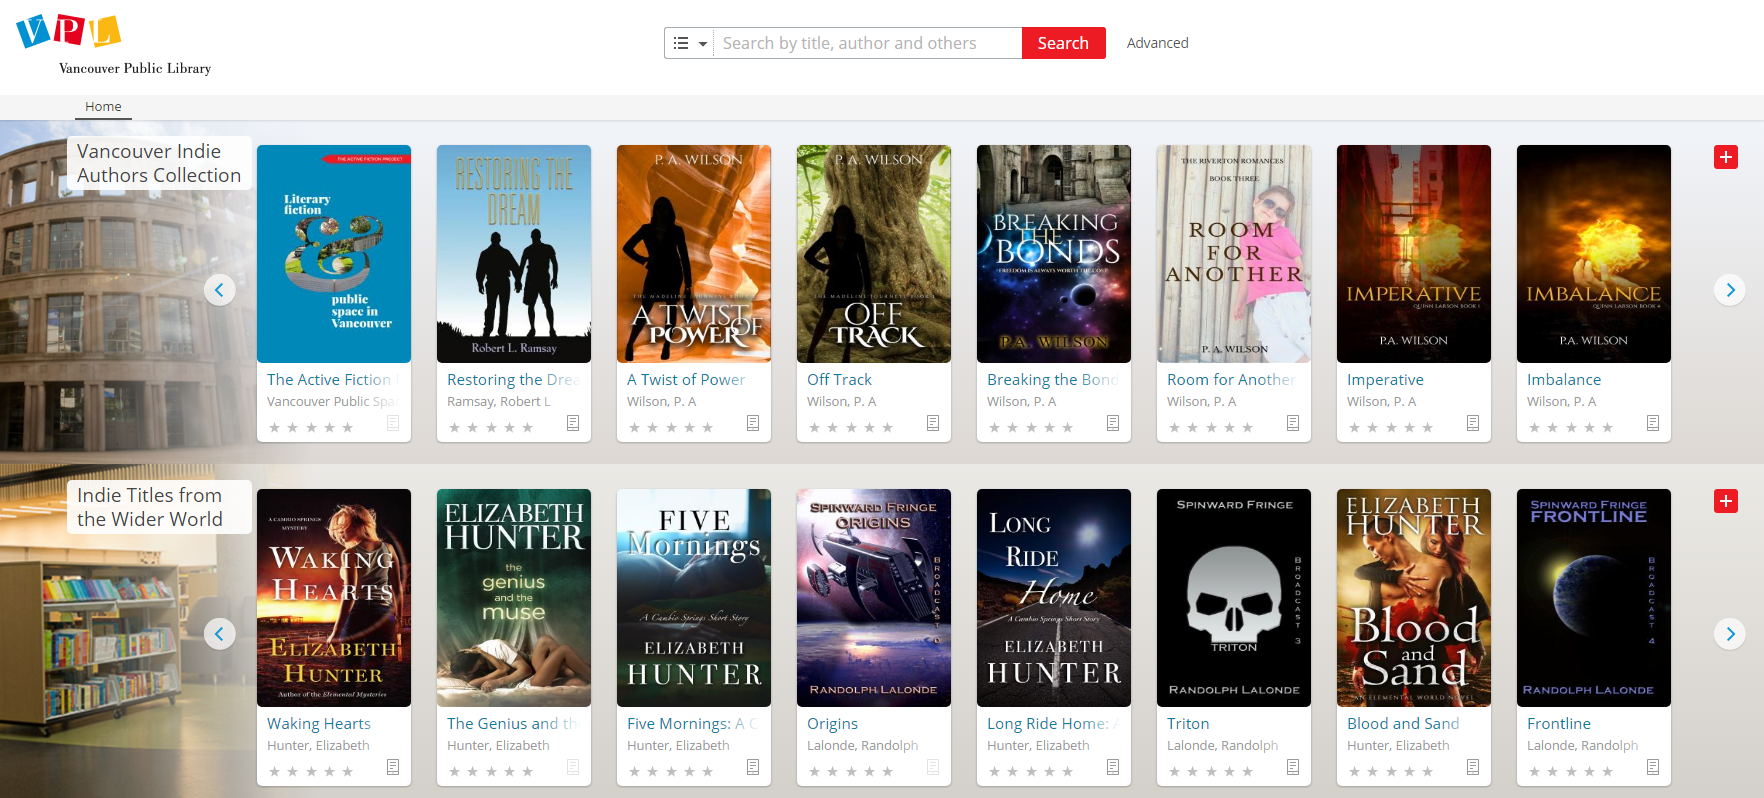1764x798 pixels.
Task: Open Frontline title link
Action: tap(1559, 724)
